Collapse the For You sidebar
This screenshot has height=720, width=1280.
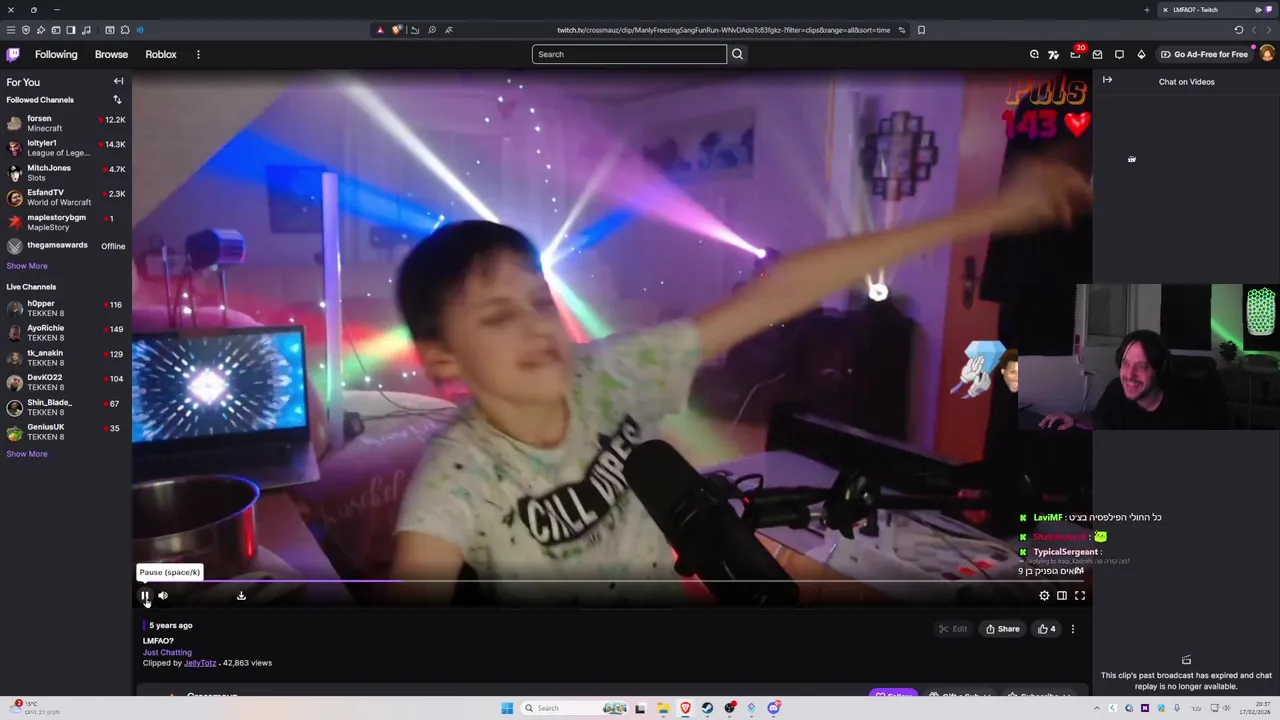[118, 81]
